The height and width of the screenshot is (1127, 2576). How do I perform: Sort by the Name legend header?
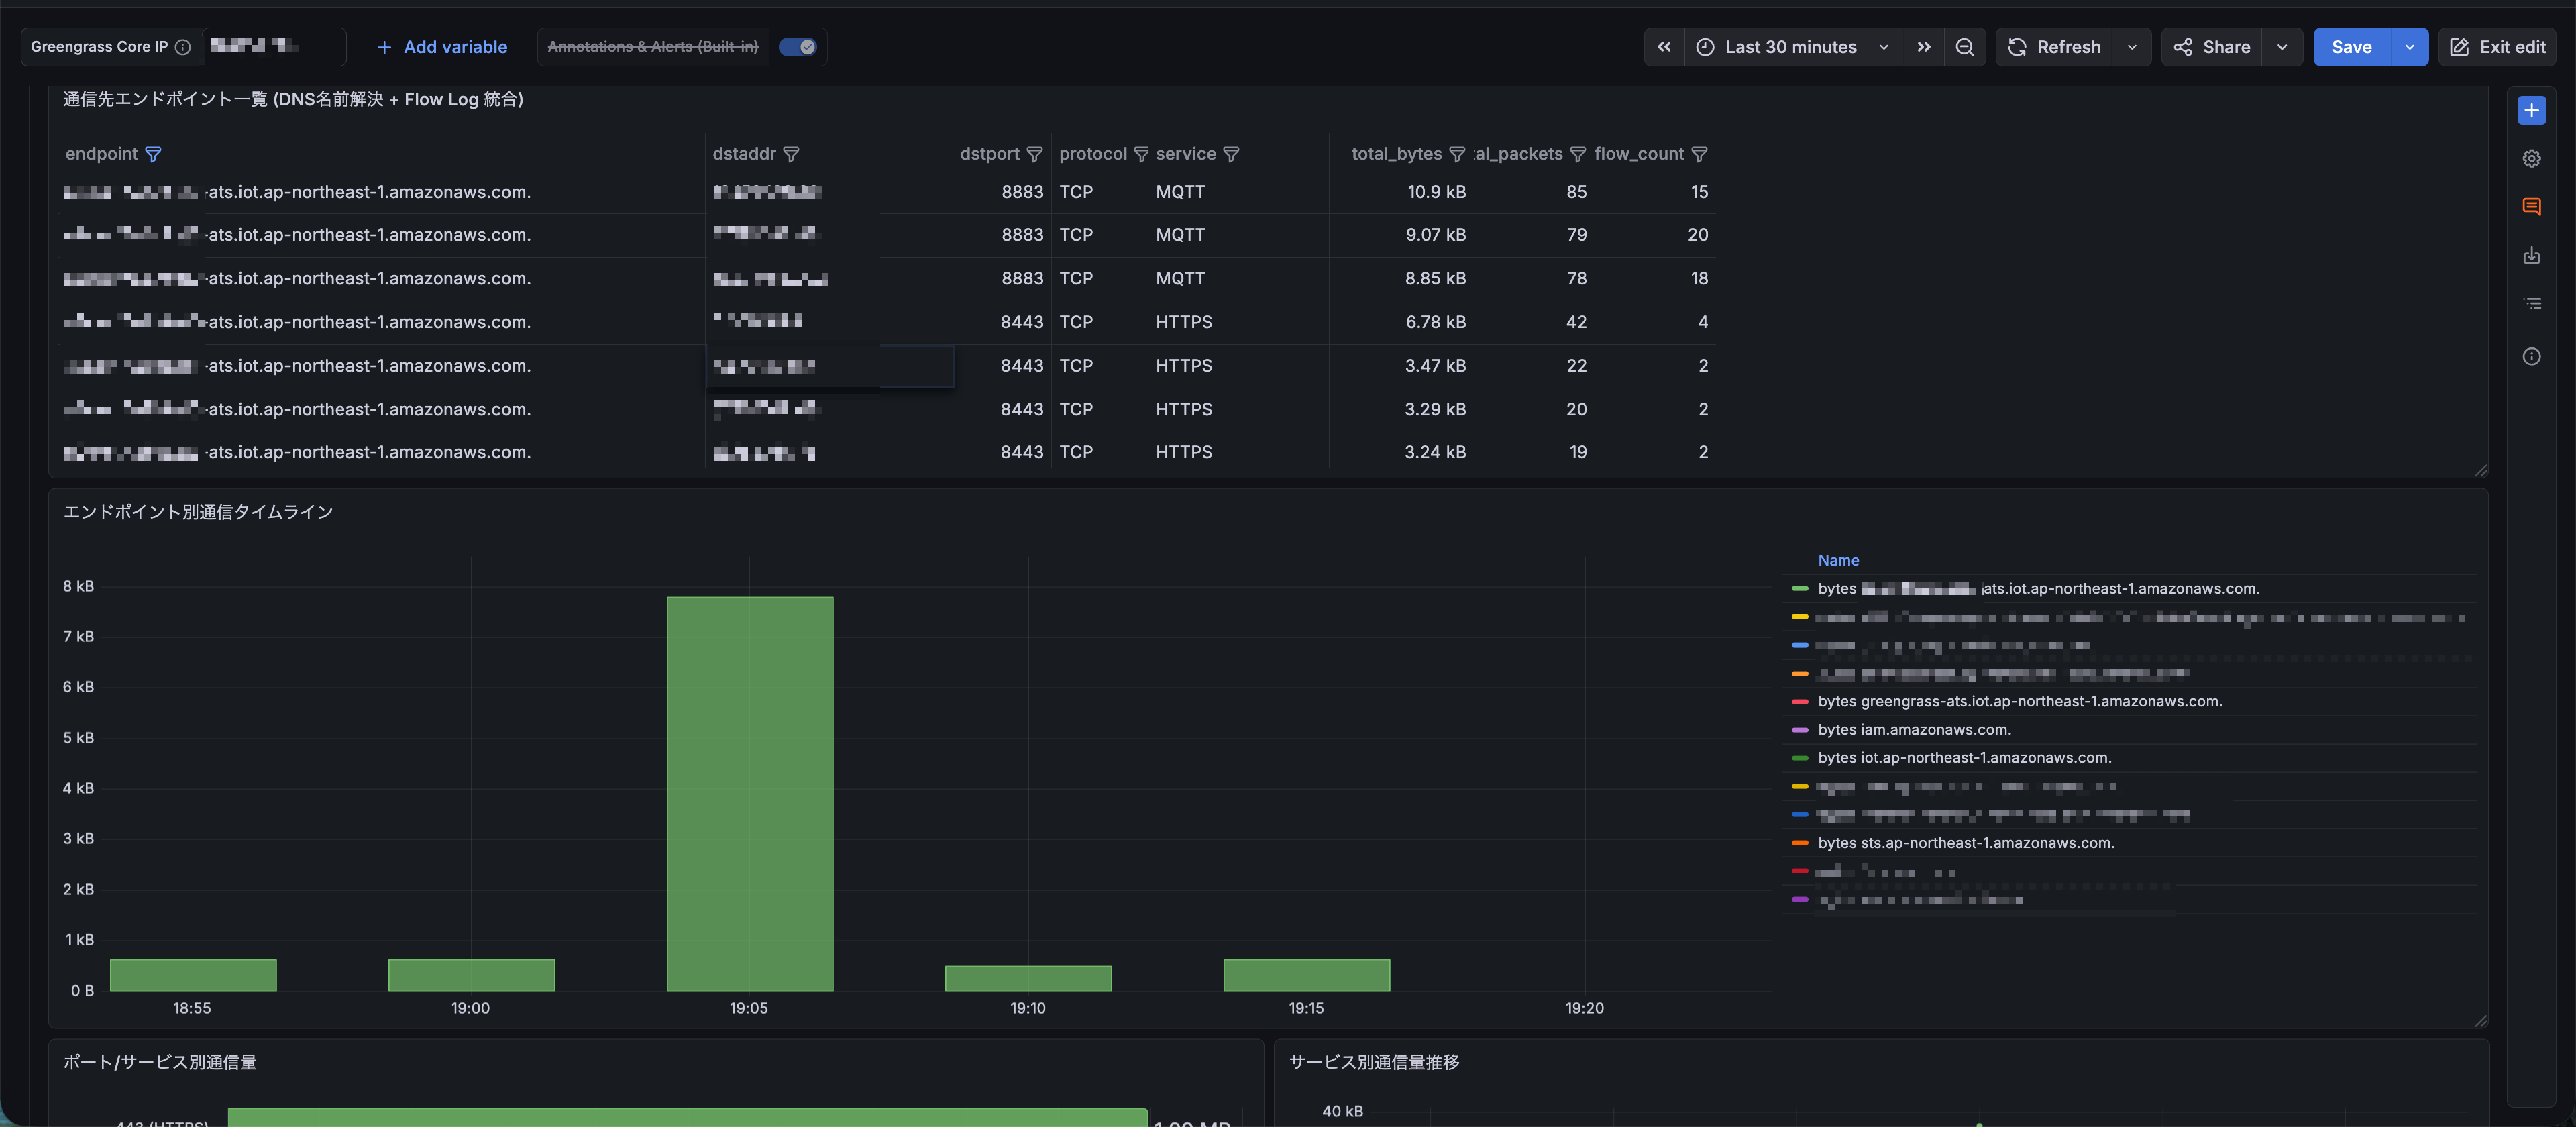pyautogui.click(x=1838, y=560)
